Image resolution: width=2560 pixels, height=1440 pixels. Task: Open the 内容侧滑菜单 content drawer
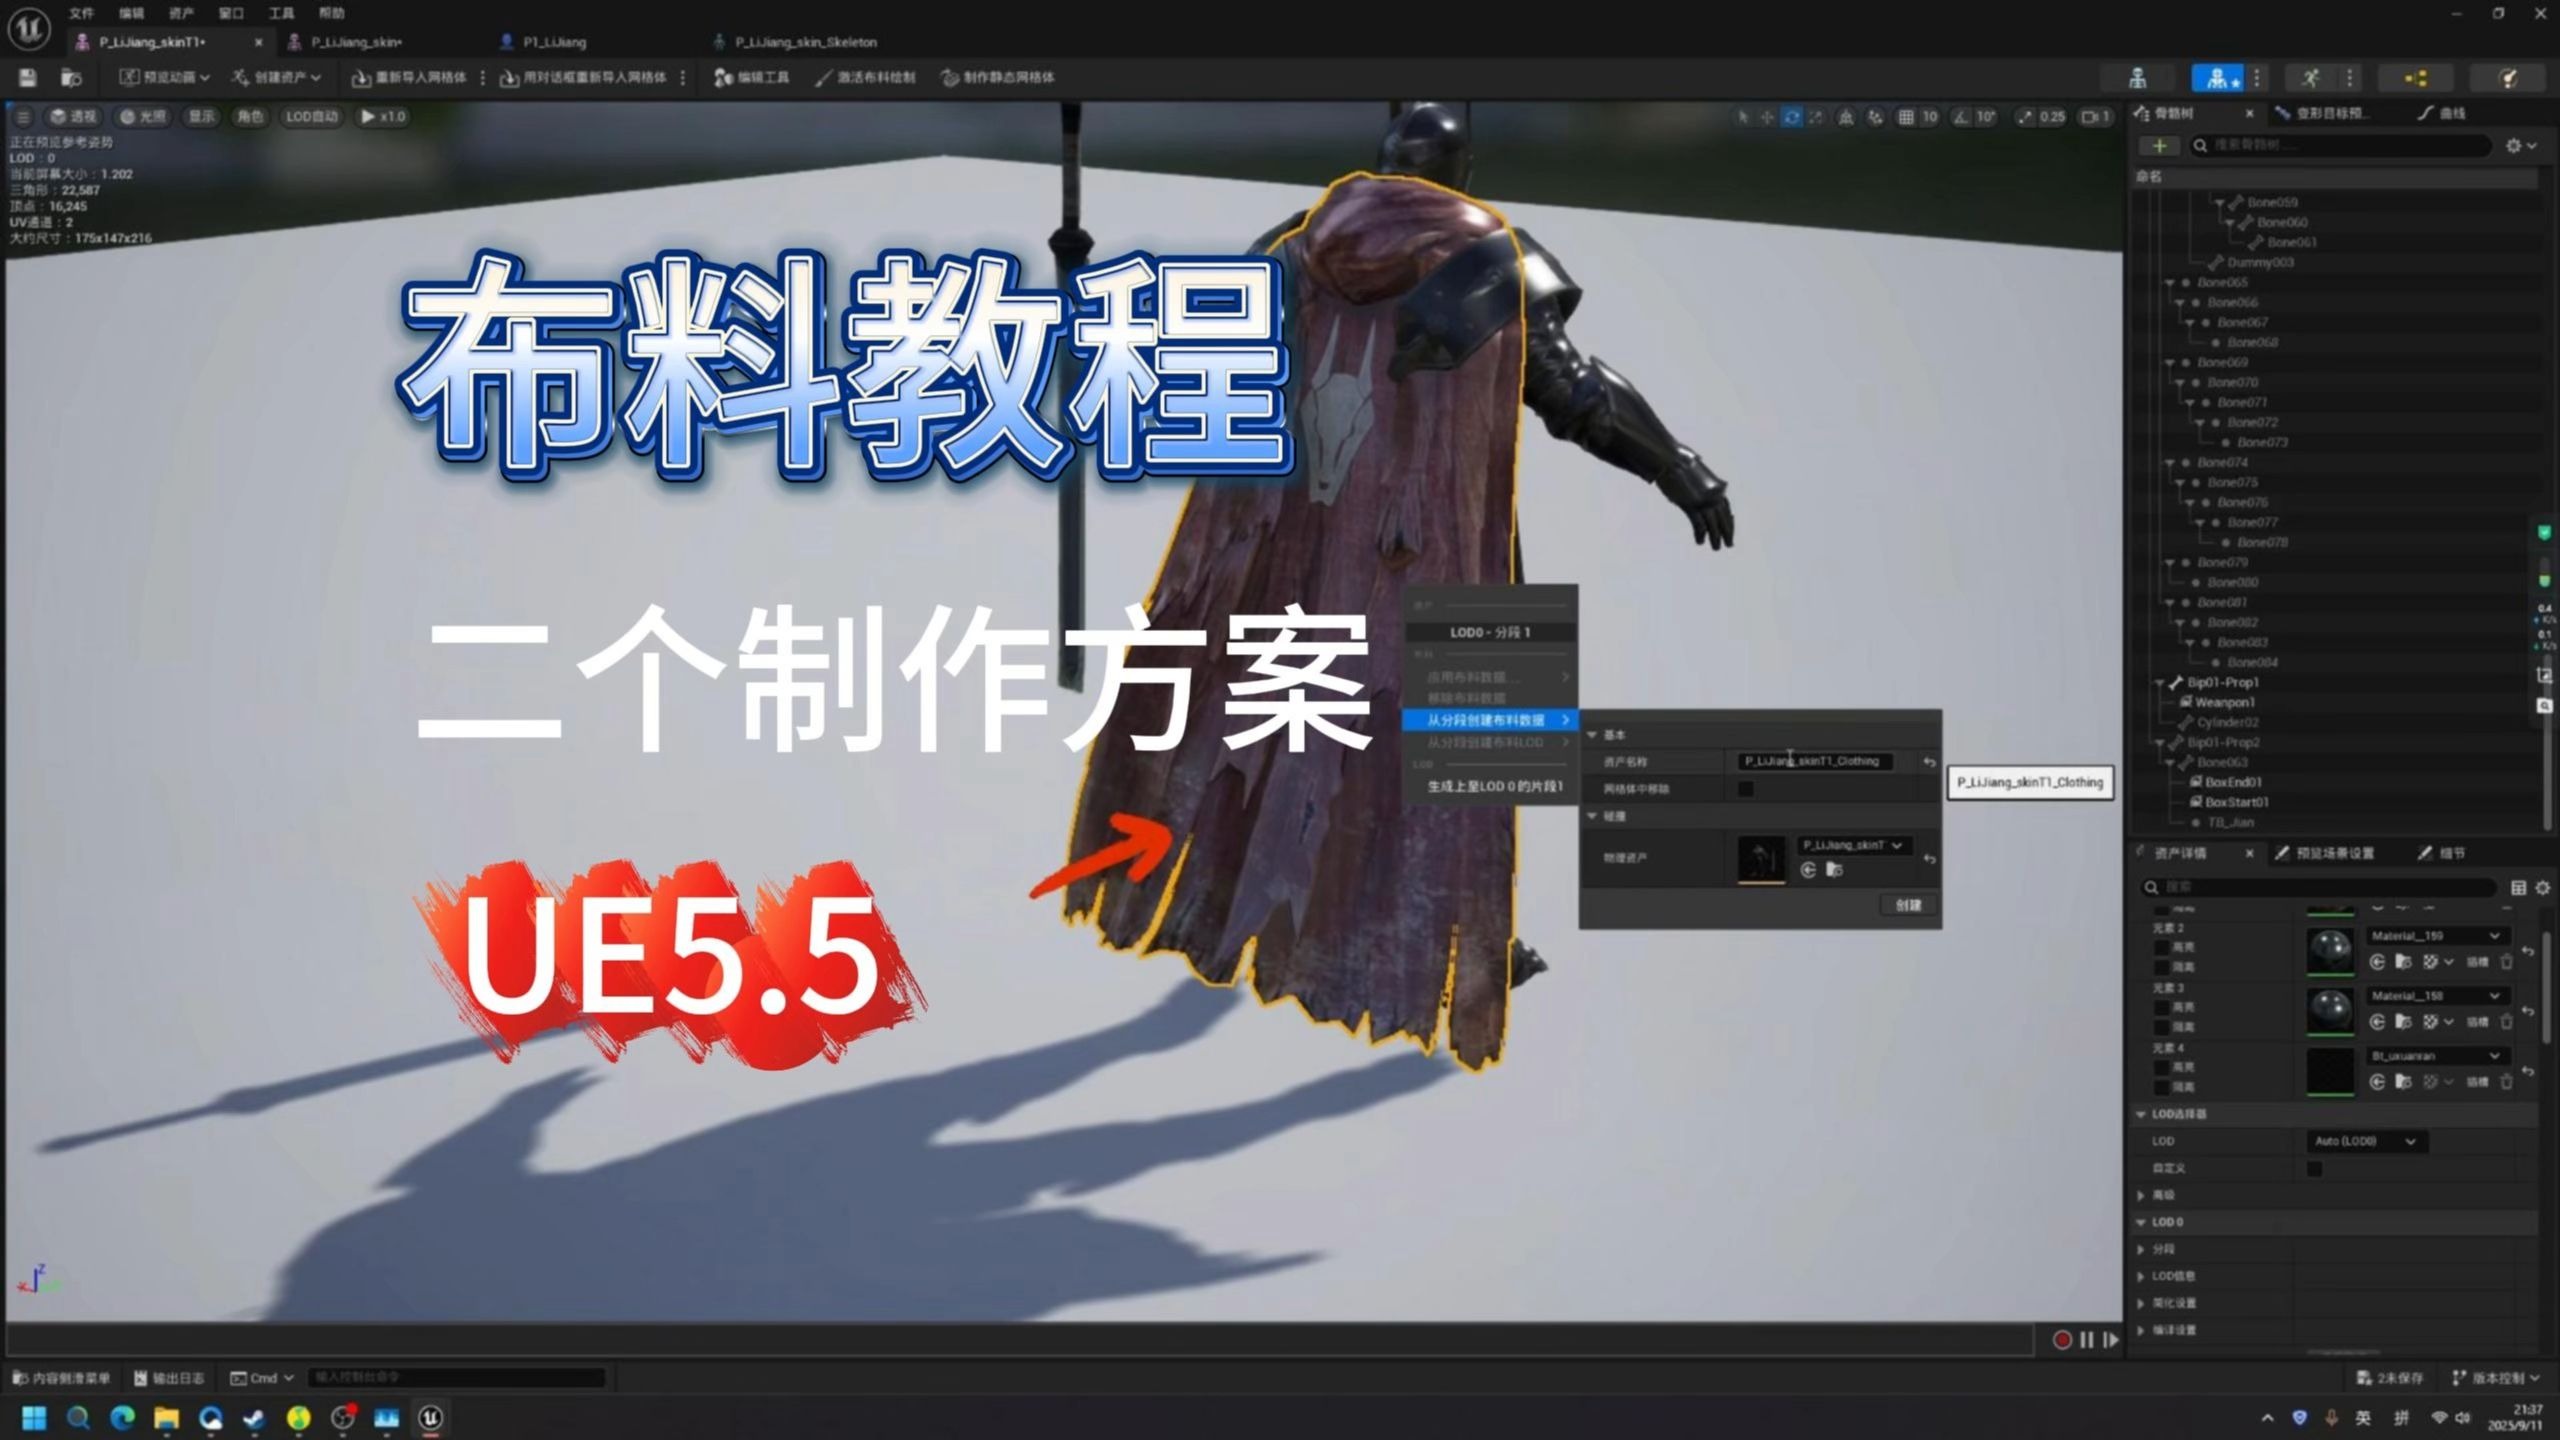pos(62,1378)
